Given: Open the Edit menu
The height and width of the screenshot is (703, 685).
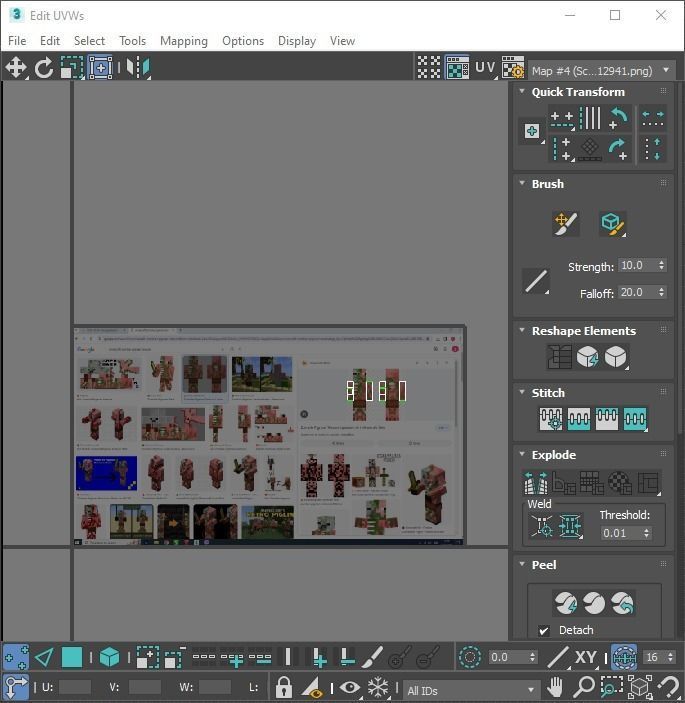Looking at the screenshot, I should (x=50, y=41).
